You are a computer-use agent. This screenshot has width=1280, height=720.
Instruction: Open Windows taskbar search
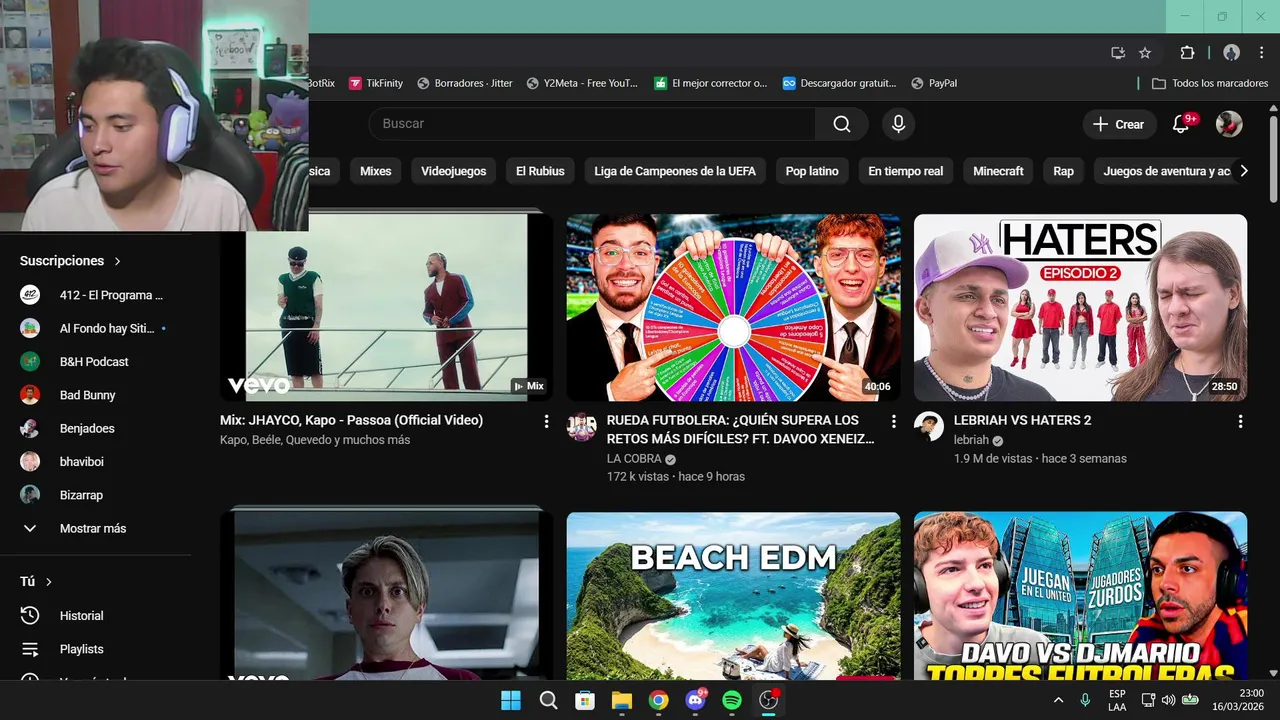548,700
